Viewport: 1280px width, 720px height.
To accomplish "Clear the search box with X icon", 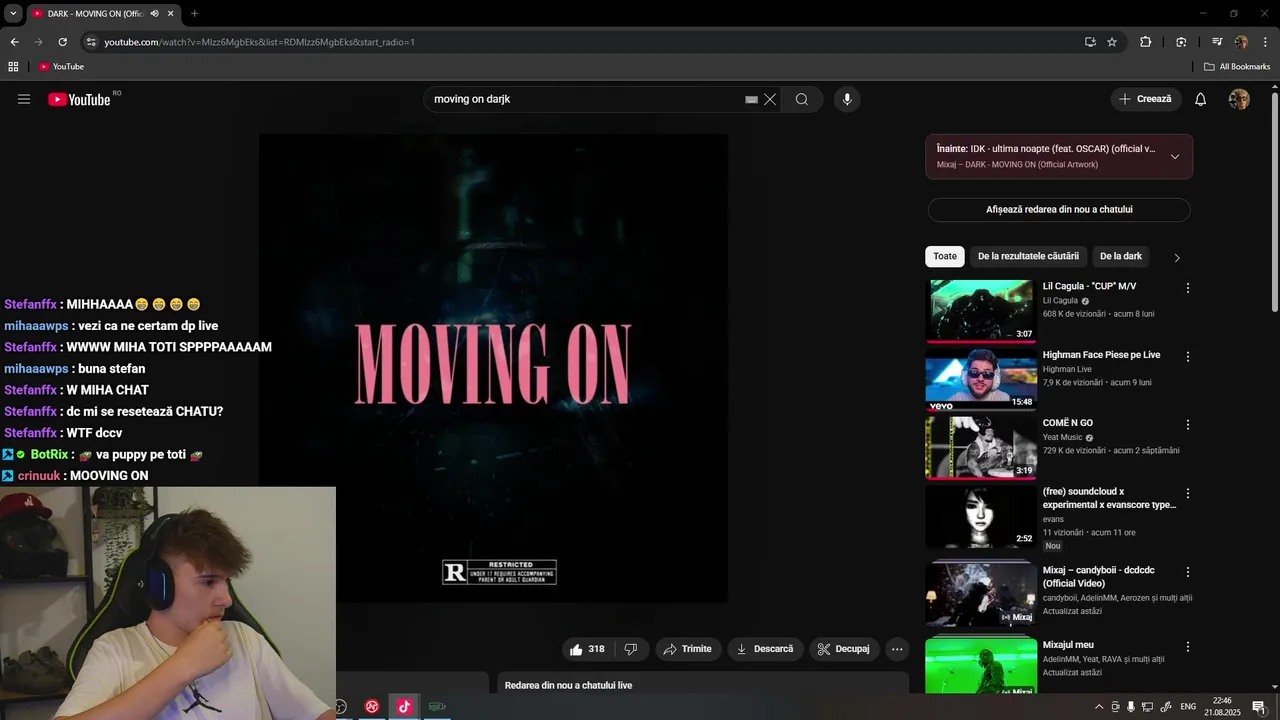I will tap(770, 99).
